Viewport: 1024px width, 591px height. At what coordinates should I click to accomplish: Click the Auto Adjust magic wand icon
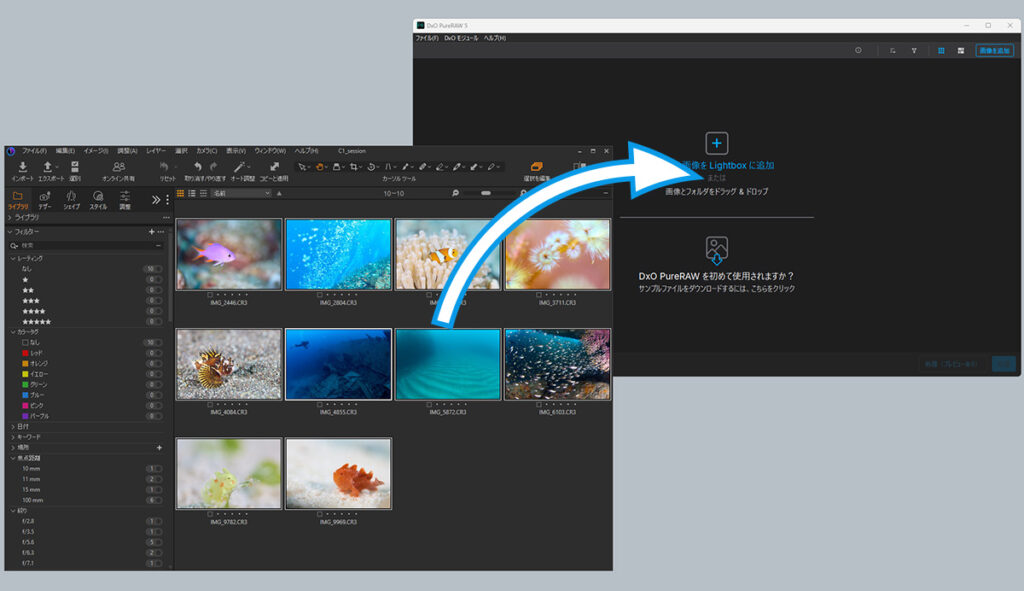click(x=240, y=167)
